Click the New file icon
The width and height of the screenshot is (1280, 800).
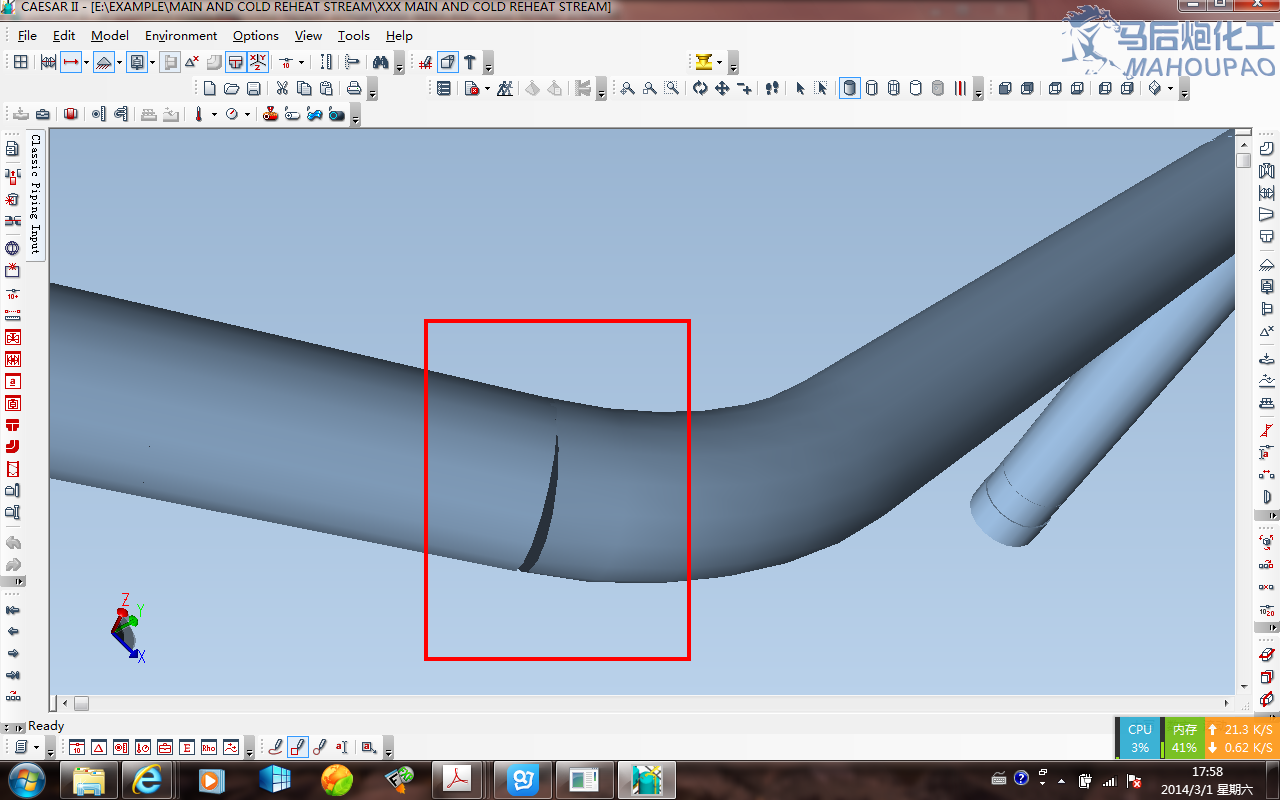210,88
